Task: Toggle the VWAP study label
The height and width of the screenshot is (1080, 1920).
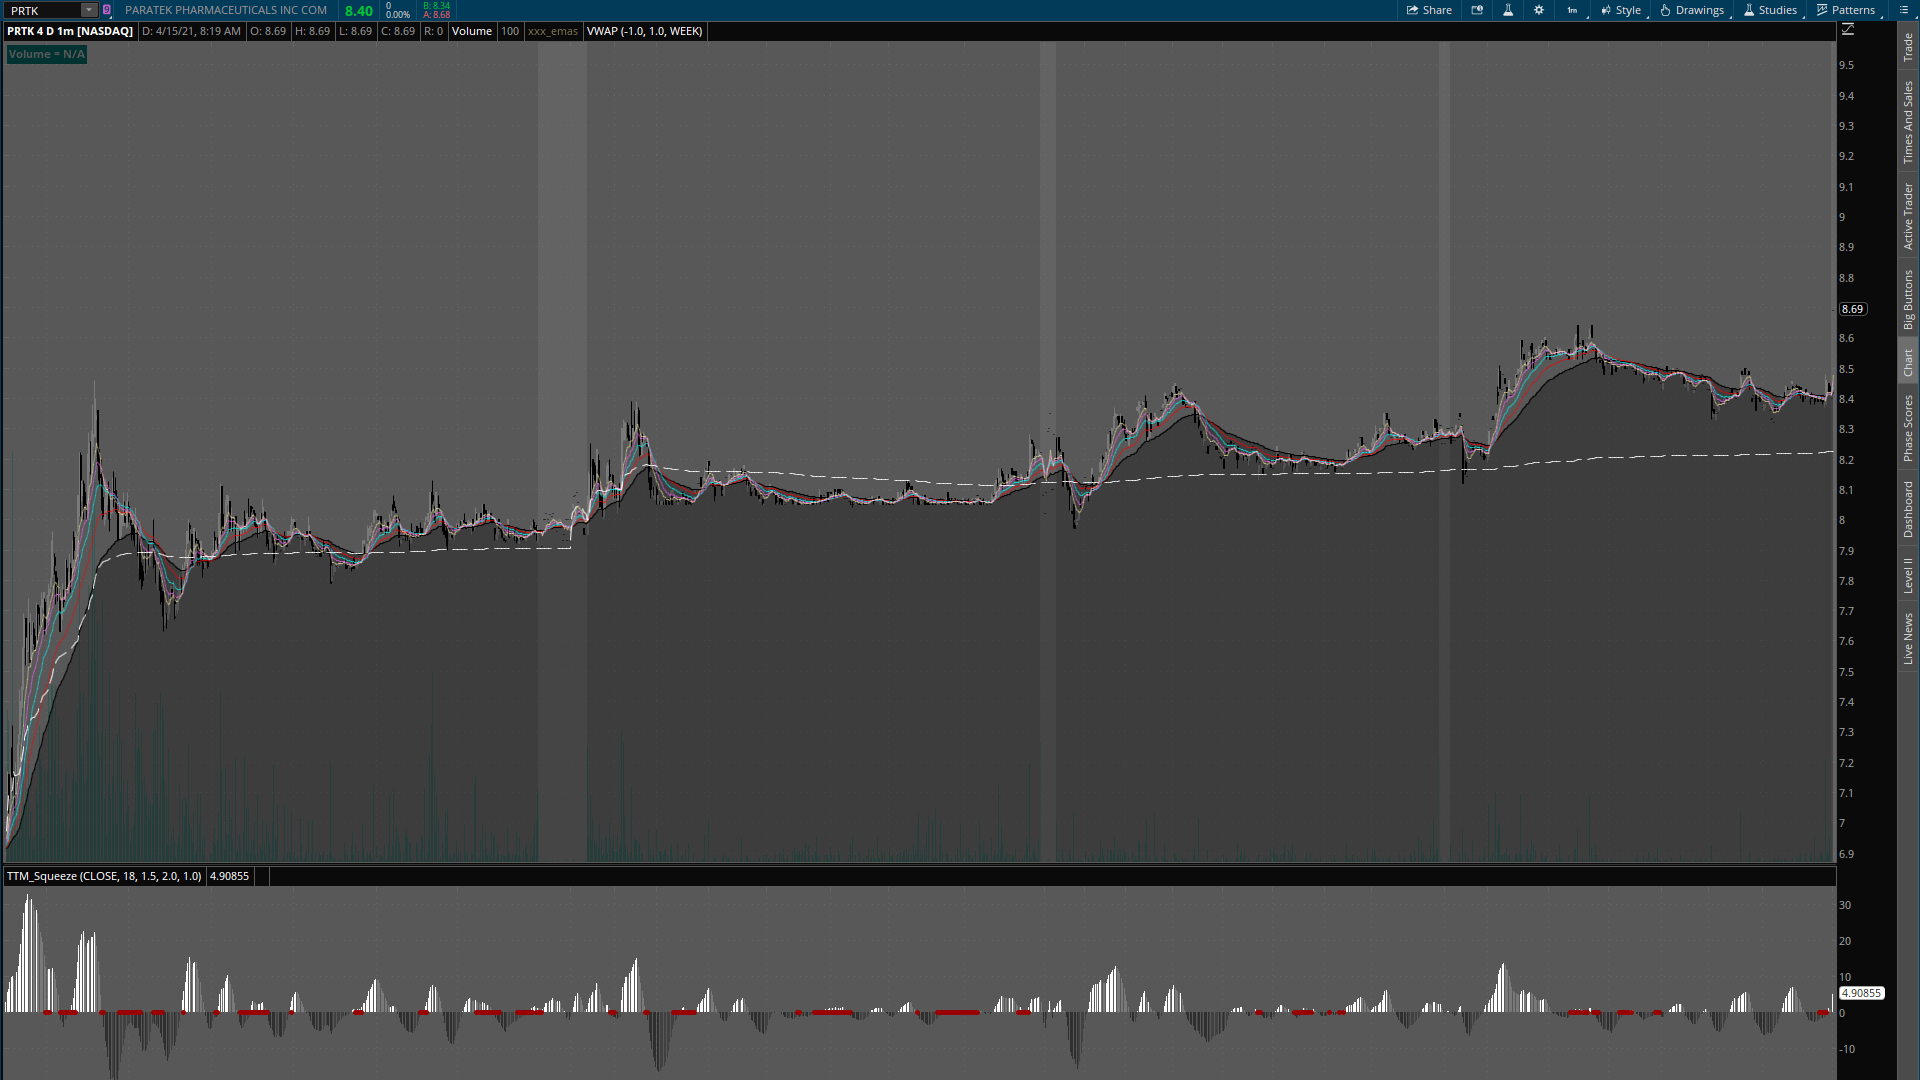Action: pos(644,31)
